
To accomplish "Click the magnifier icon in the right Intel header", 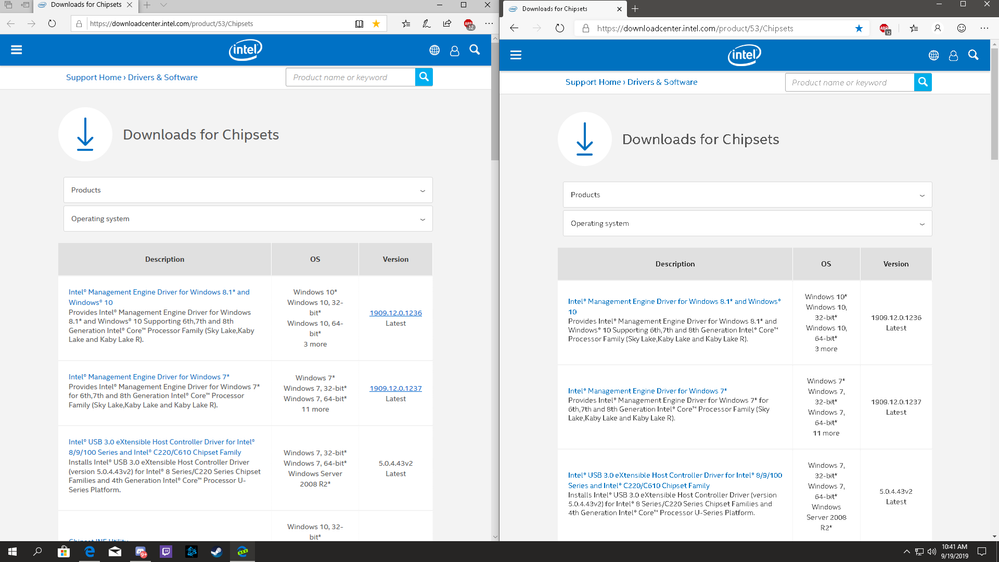I will tap(974, 55).
